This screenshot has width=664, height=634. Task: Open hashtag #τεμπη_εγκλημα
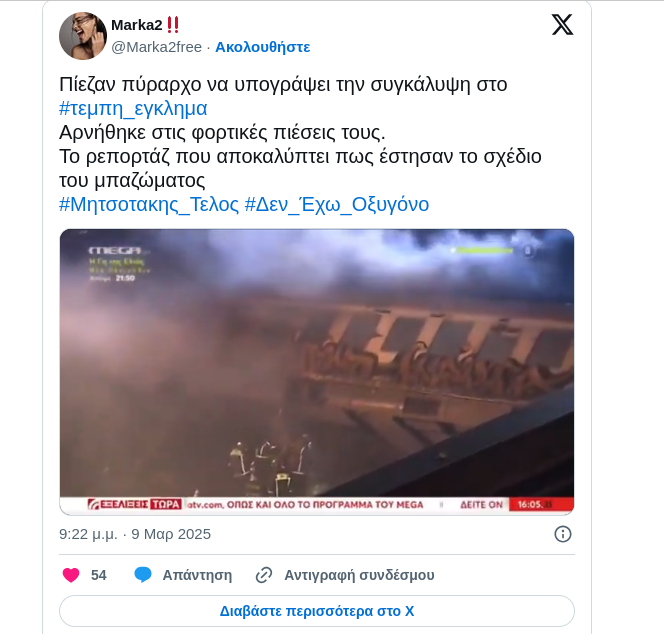[x=133, y=108]
